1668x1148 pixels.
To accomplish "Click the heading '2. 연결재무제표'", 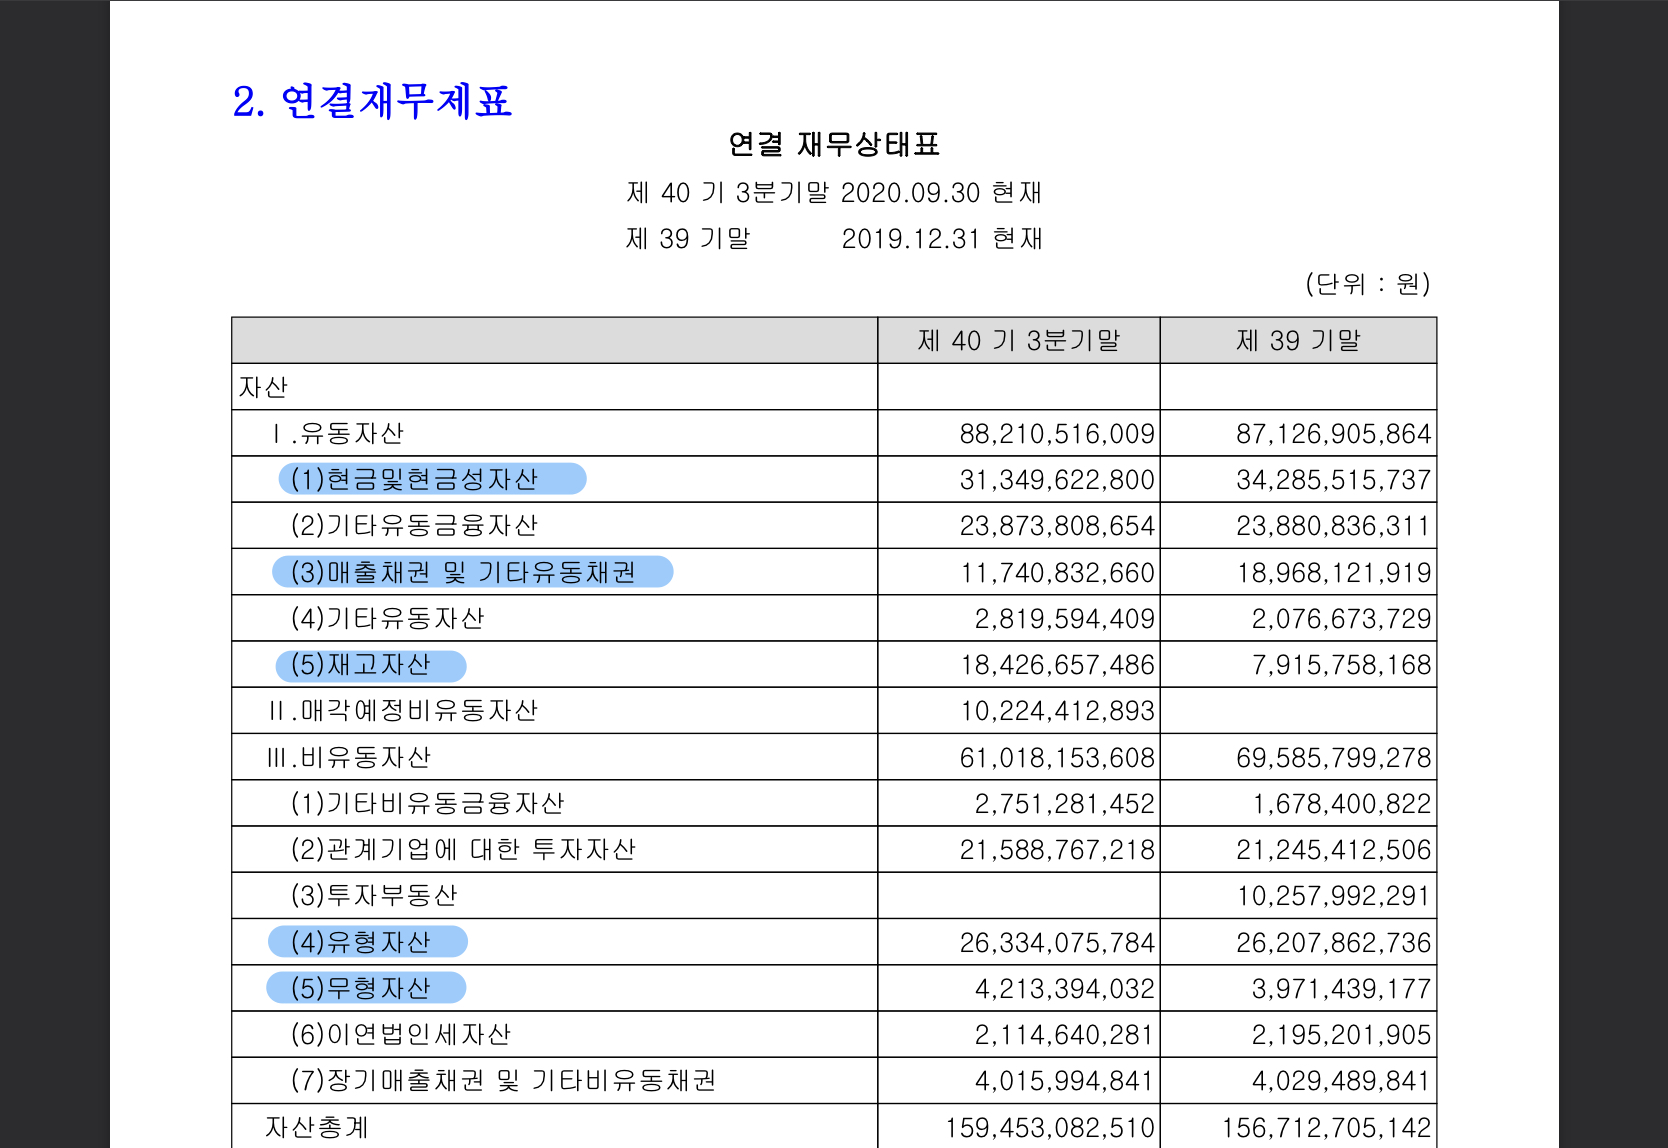I will pyautogui.click(x=372, y=102).
